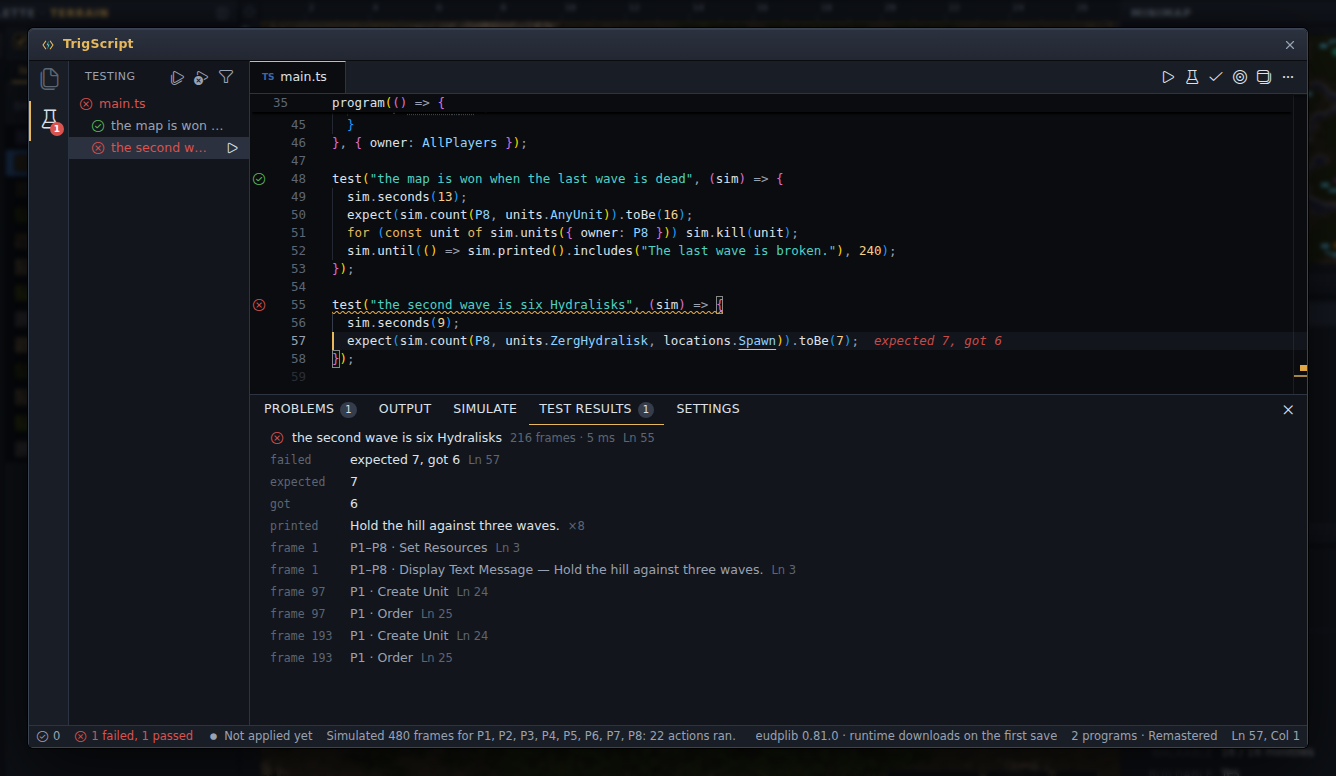Click 'Ln 3' on the Set Resources row

pos(508,548)
